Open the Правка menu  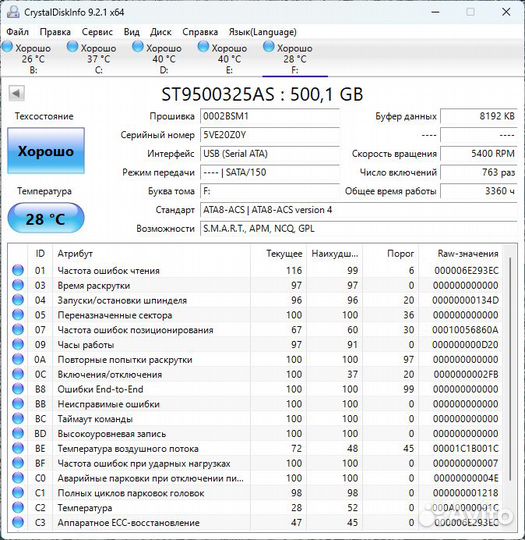click(55, 32)
